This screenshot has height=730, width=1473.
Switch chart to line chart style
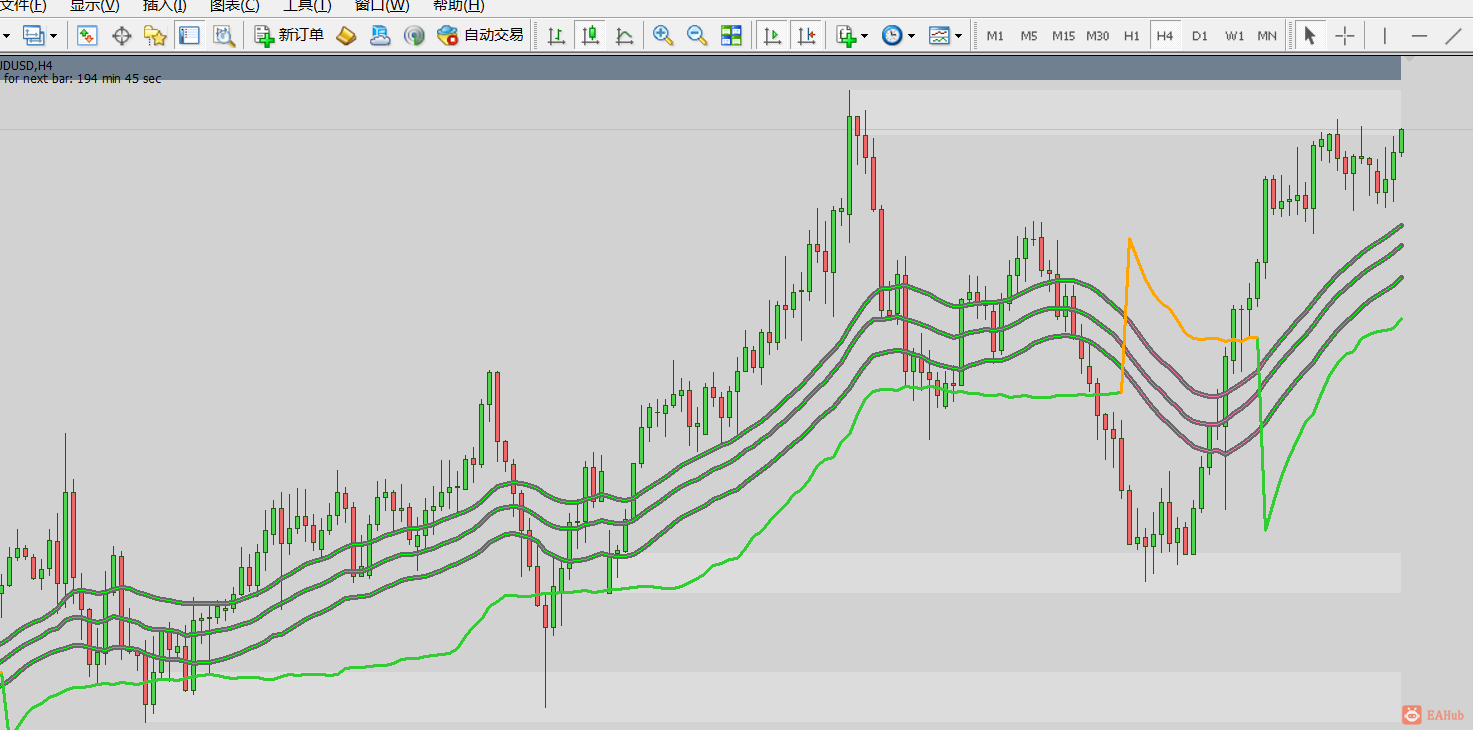(625, 36)
